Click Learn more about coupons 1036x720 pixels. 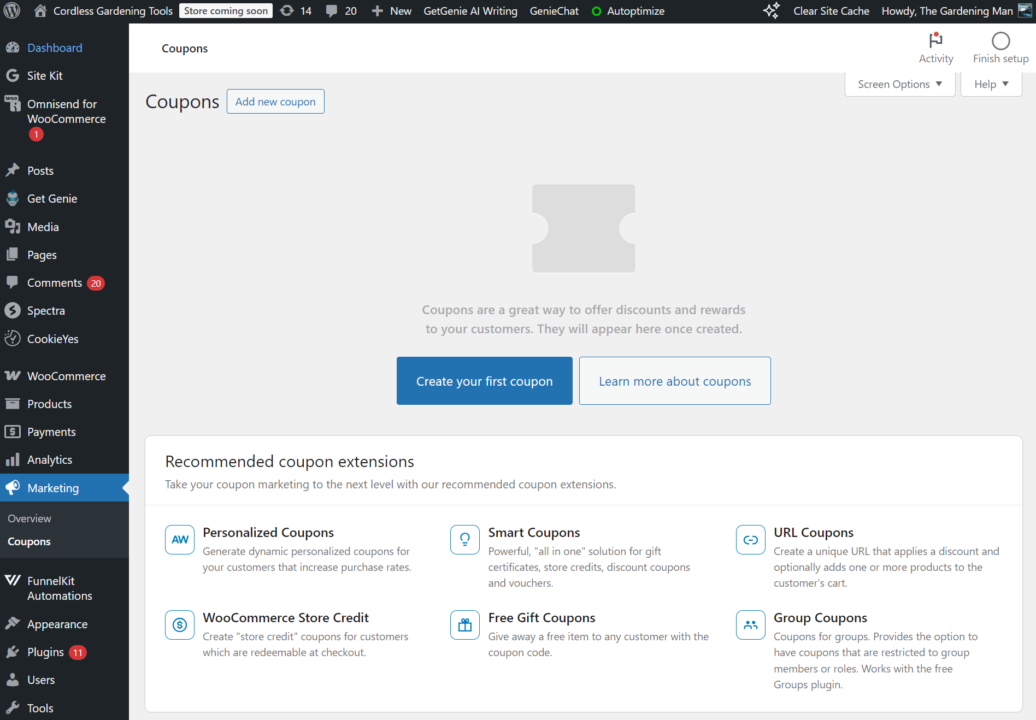(674, 381)
